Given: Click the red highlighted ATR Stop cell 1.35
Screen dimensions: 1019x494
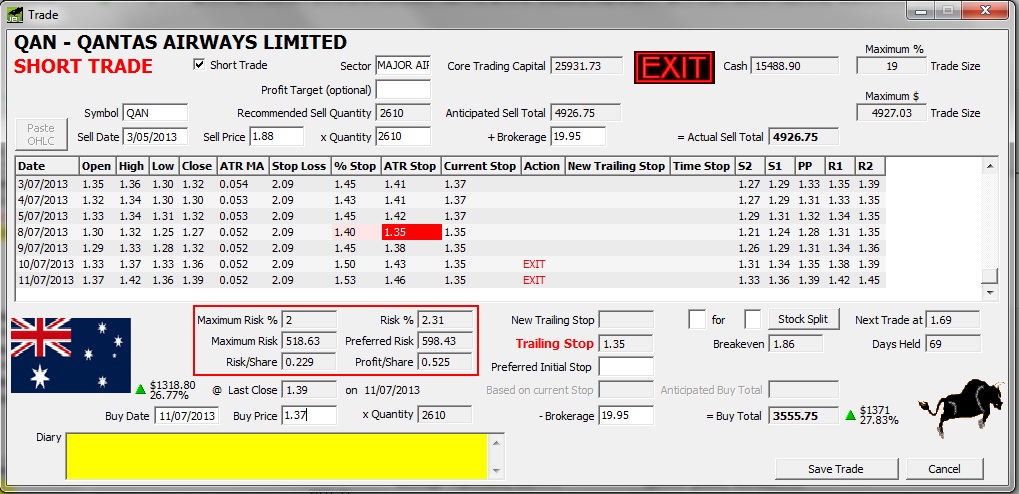Looking at the screenshot, I should 411,232.
